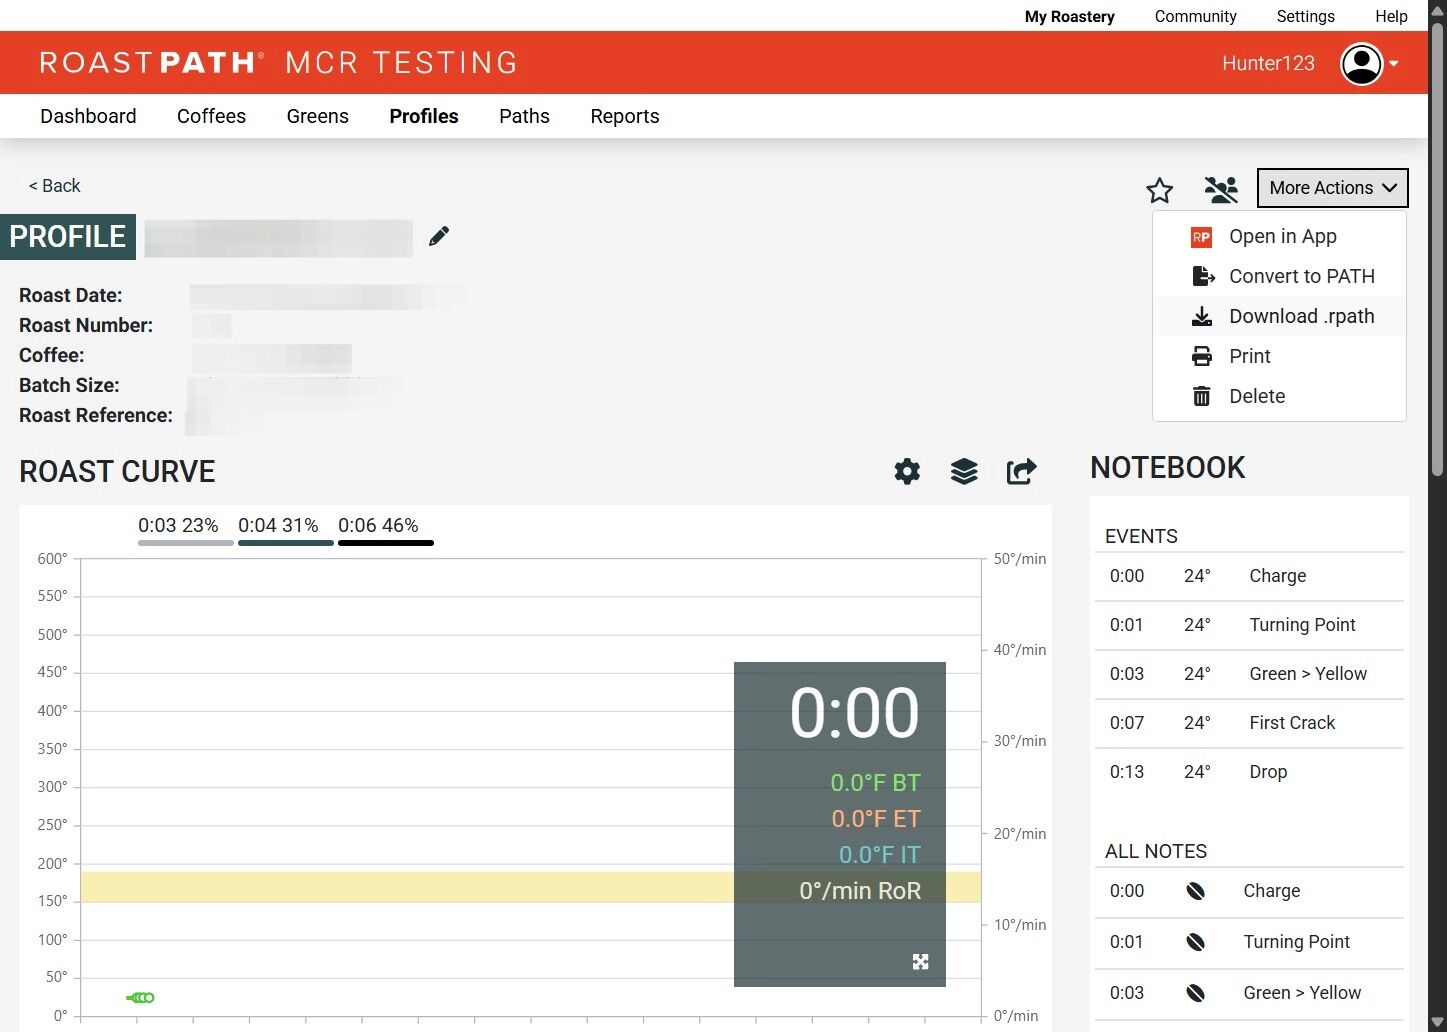This screenshot has height=1032, width=1447.
Task: Choose Print from More Actions menu
Action: [1280, 356]
